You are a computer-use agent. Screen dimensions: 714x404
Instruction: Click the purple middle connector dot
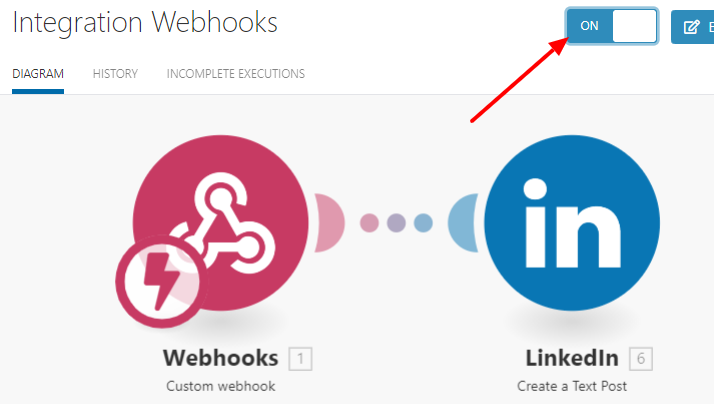point(396,223)
